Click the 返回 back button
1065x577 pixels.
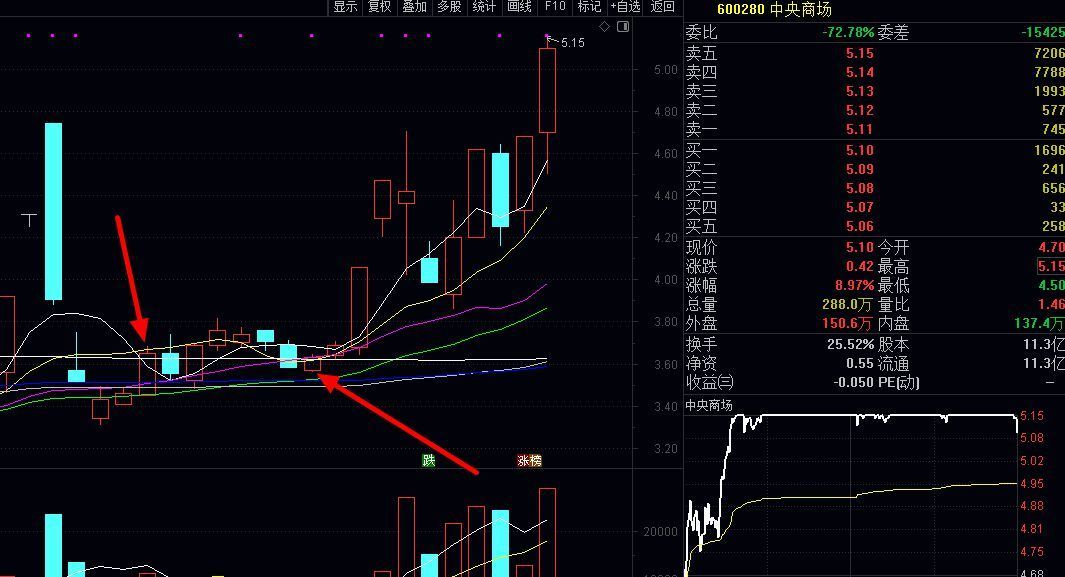click(x=663, y=7)
